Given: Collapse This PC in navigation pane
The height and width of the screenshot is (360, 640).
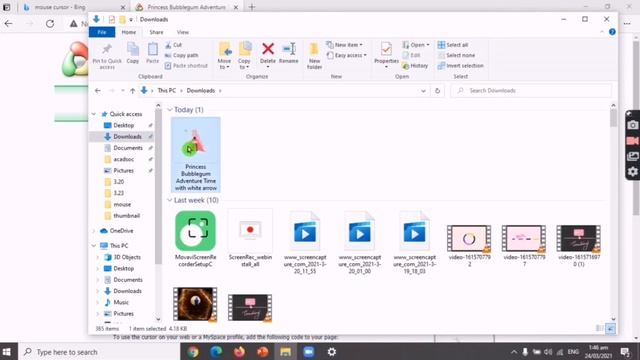Looking at the screenshot, I should [x=94, y=246].
